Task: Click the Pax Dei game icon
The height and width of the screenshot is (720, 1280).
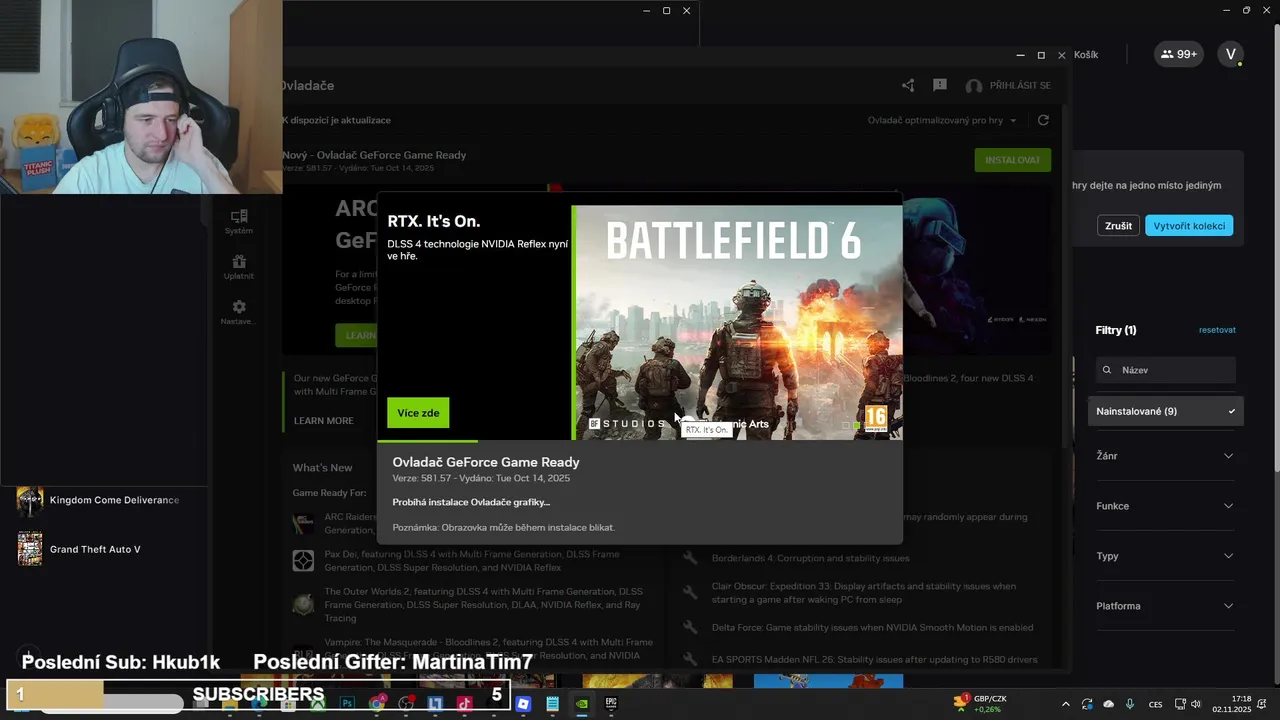Action: 303,561
